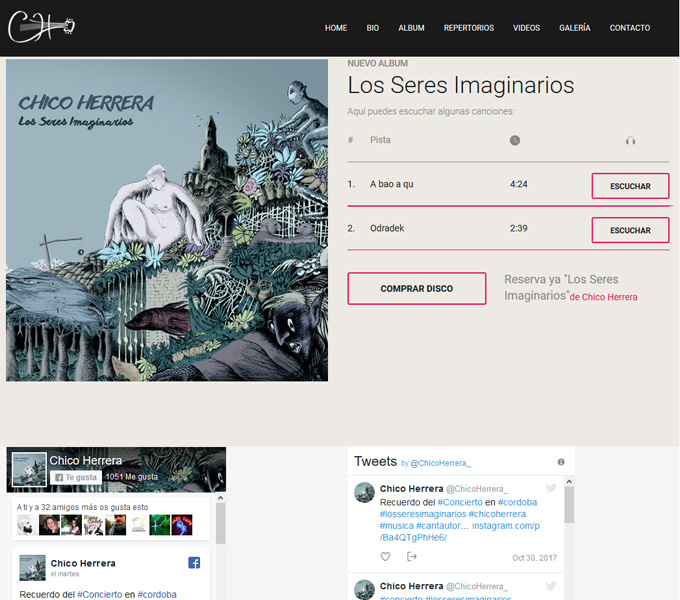Click Twitter widget info icon
The height and width of the screenshot is (600, 680).
(x=561, y=462)
